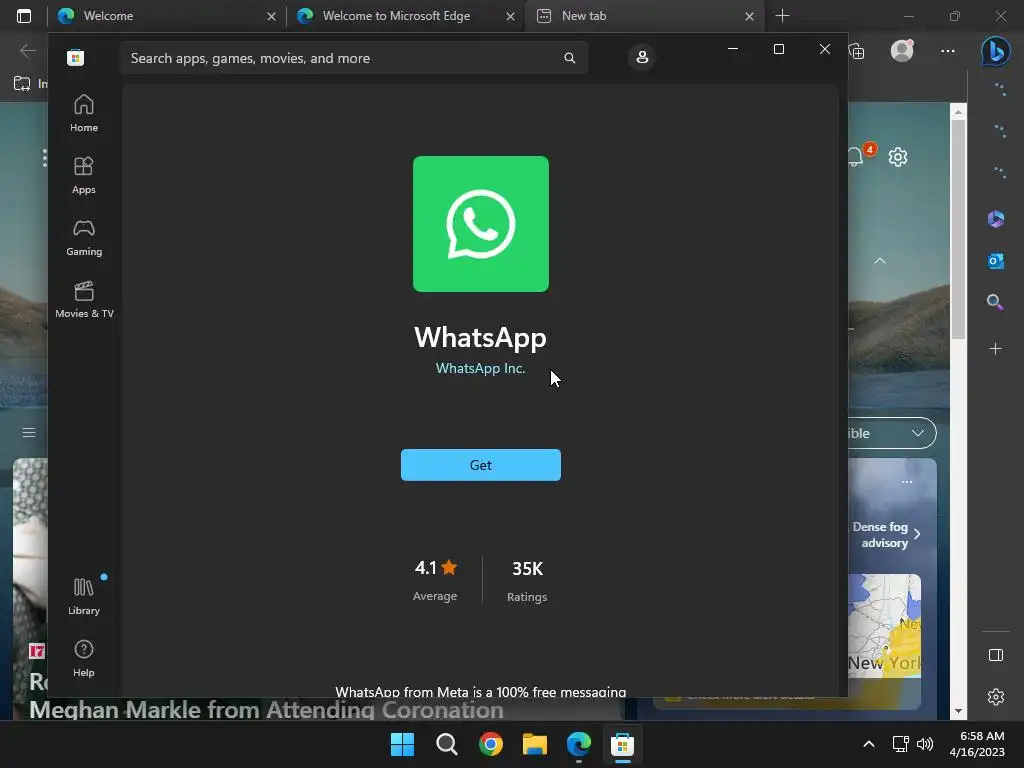Open the Windows Start menu
This screenshot has width=1024, height=768.
[x=402, y=744]
